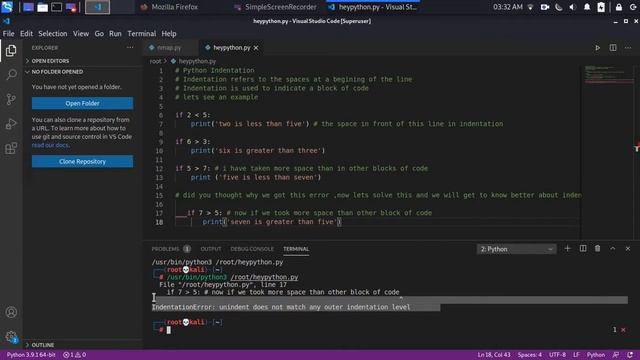This screenshot has height=360, width=640.
Task: Open the Source Control view
Action: coord(11,99)
